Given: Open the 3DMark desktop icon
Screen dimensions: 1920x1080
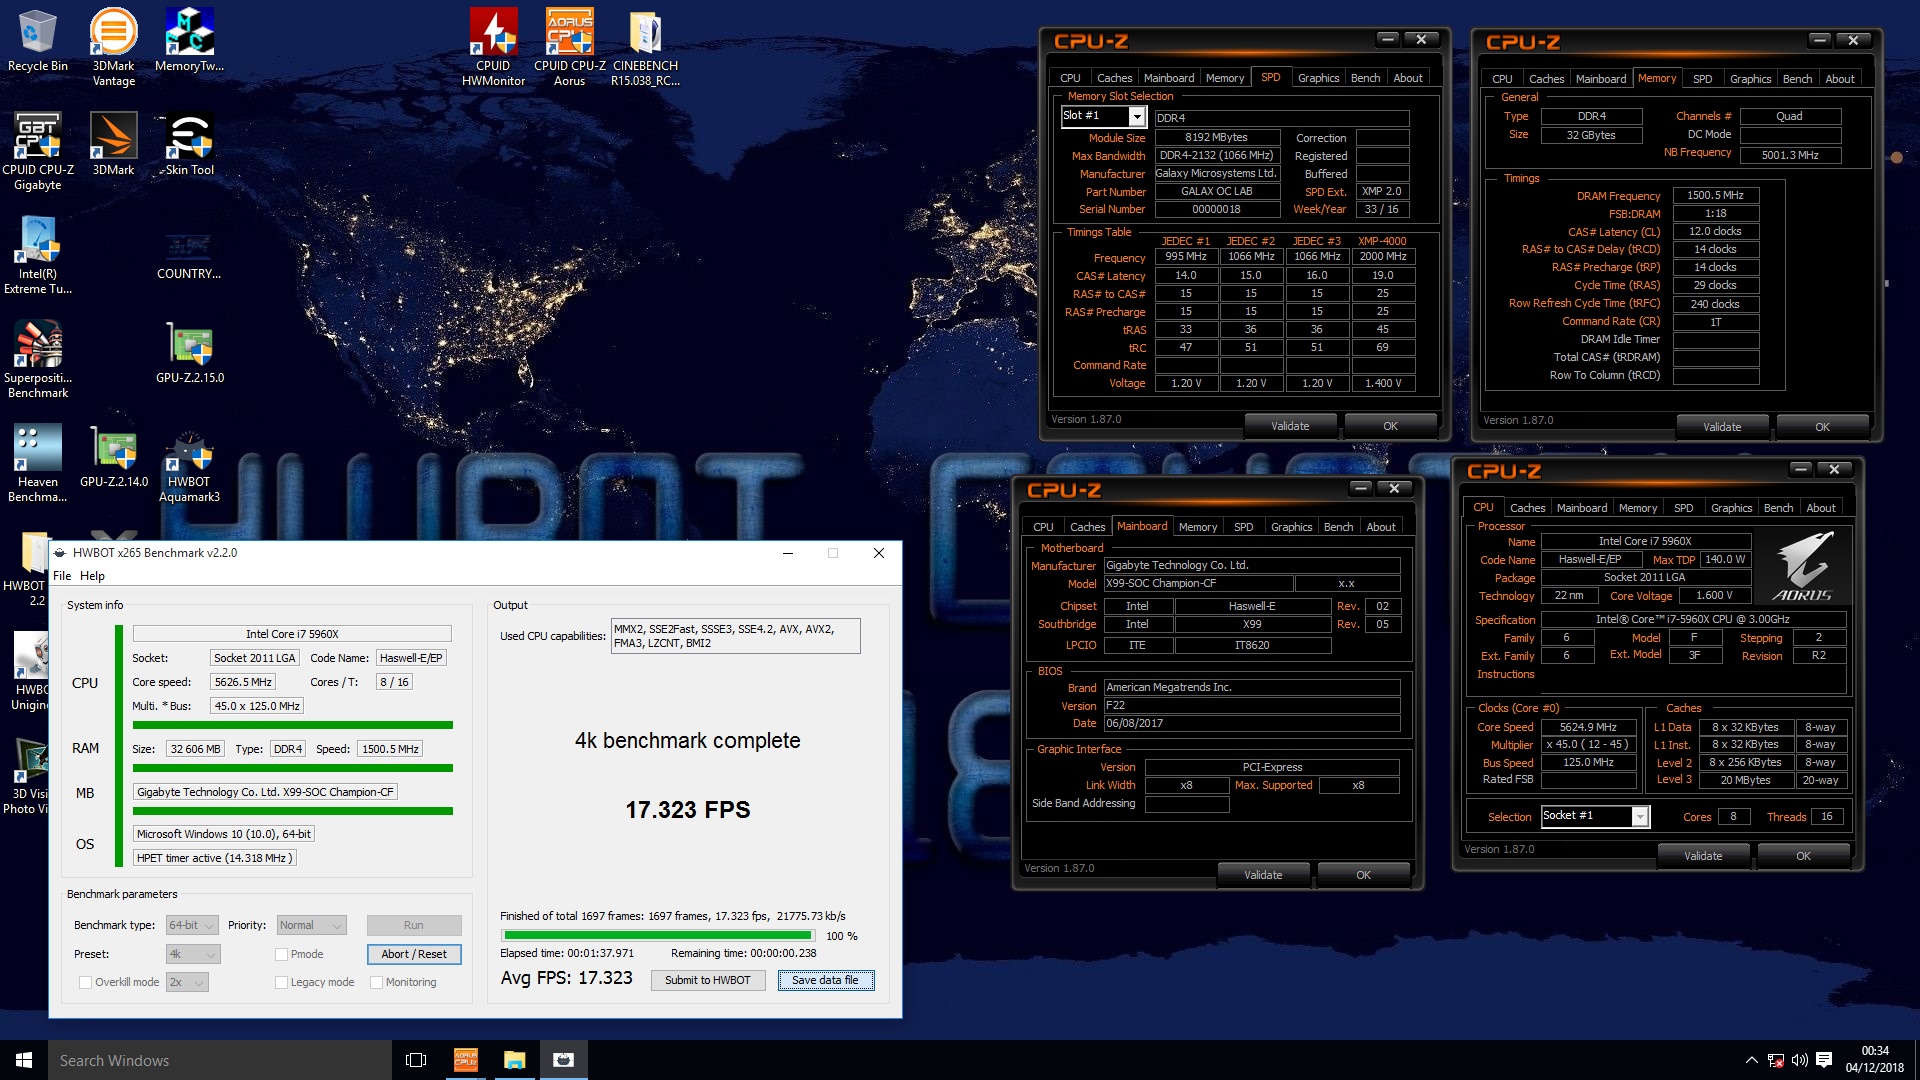Looking at the screenshot, I should pos(113,144).
